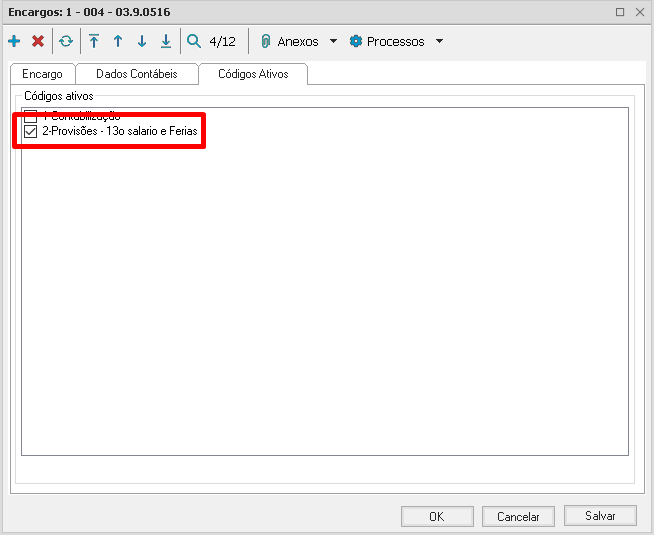The height and width of the screenshot is (535, 654).
Task: Go to the previous record
Action: click(x=118, y=41)
